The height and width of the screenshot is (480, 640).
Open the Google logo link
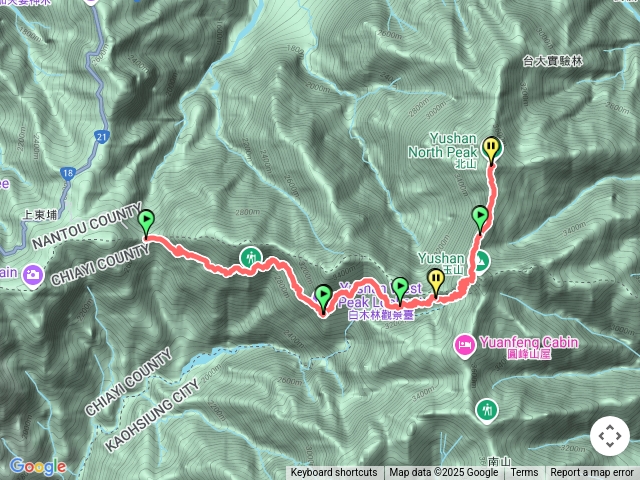[x=38, y=466]
